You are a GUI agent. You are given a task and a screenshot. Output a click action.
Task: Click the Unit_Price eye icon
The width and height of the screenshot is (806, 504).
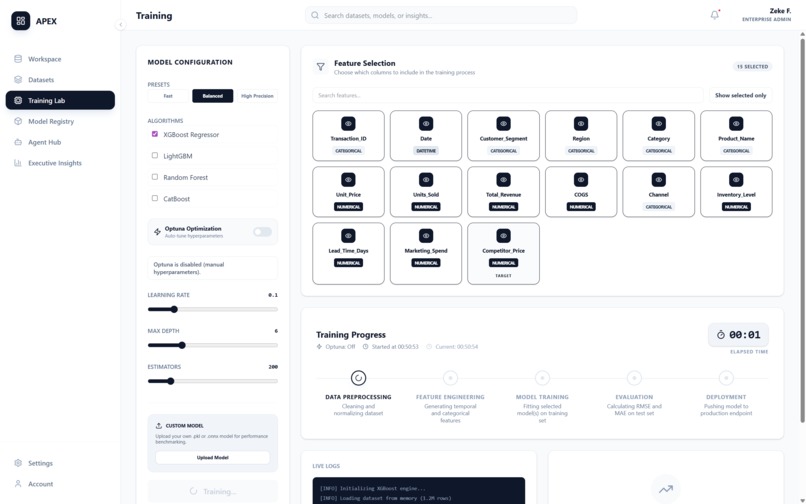[x=348, y=180]
